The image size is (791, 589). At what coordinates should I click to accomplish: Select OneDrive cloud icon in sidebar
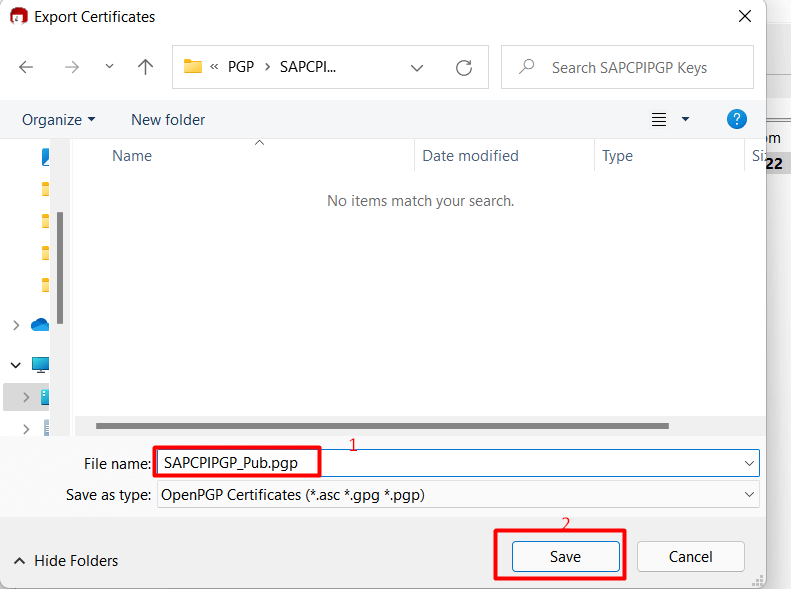click(40, 325)
